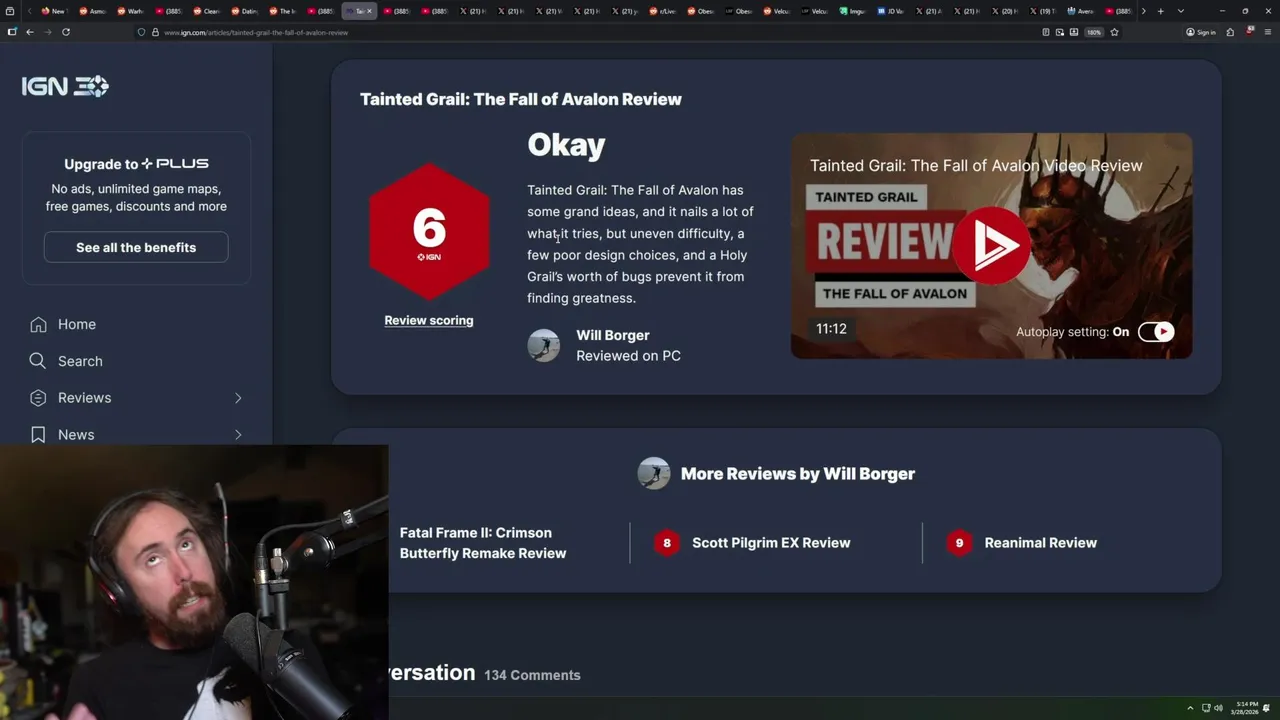Expand the News submenu chevron
Viewport: 1280px width, 720px height.
tap(238, 435)
